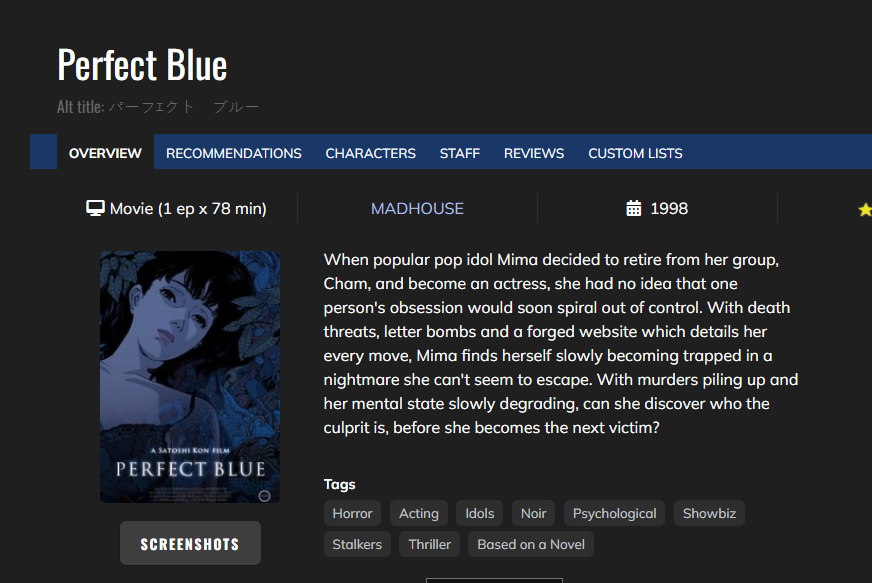This screenshot has width=872, height=583.
Task: Open the Based on a Novel tag
Action: (531, 544)
